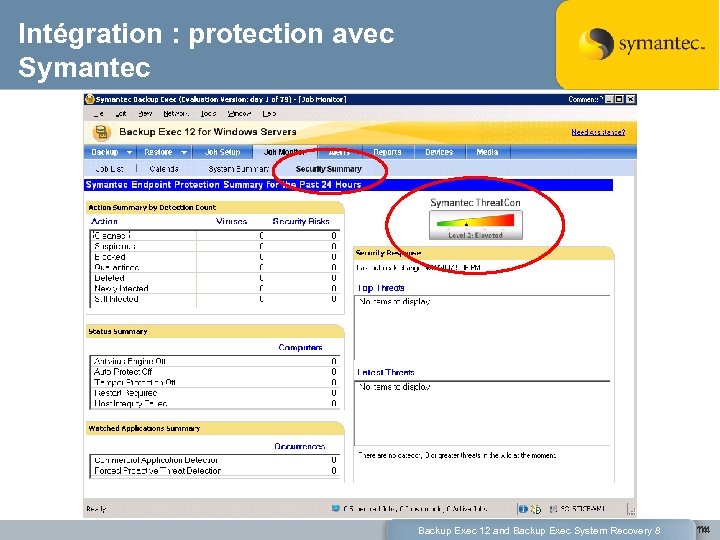Open the Restore tab
This screenshot has height=540, width=720.
tap(158, 152)
